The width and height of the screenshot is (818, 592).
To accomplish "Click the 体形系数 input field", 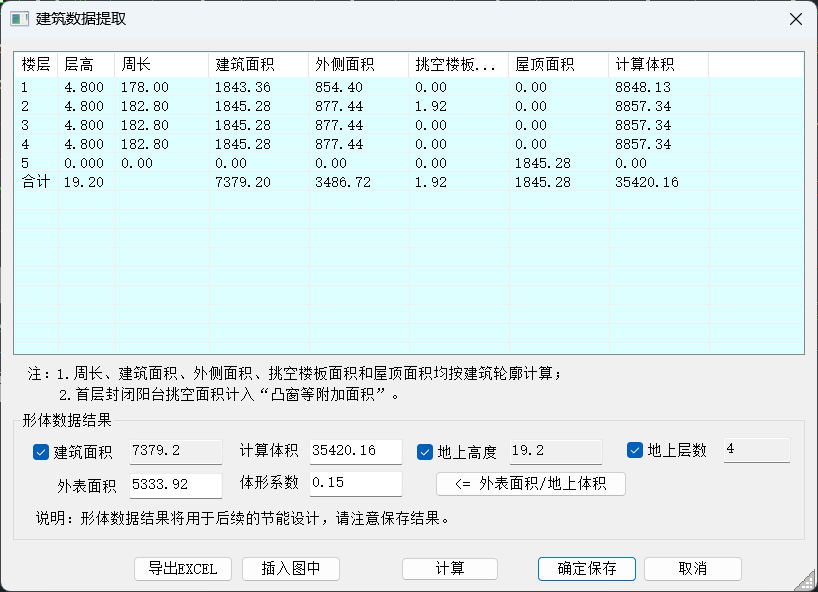I will [356, 484].
